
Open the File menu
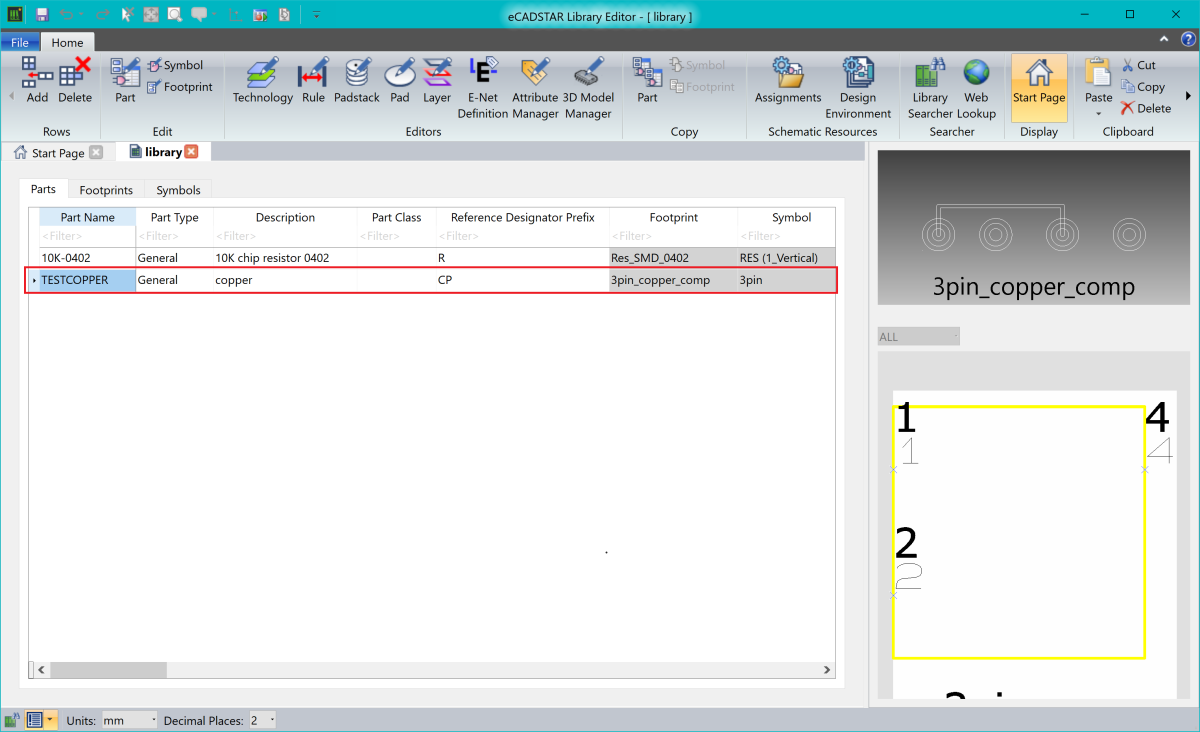tap(20, 43)
